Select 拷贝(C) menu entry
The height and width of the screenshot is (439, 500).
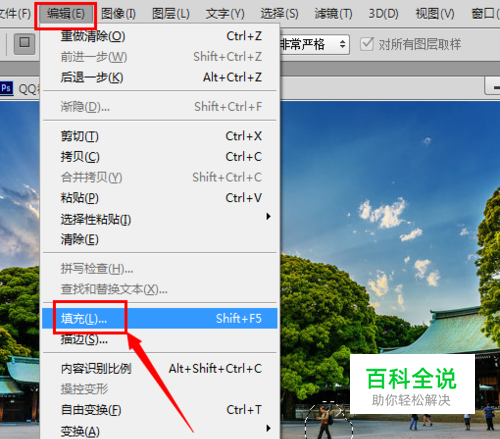pos(160,157)
